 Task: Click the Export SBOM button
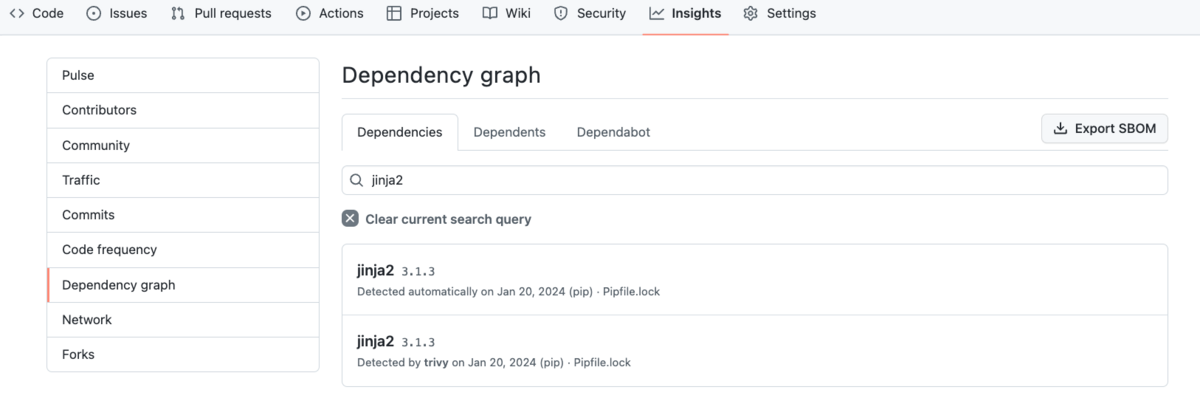click(1105, 129)
